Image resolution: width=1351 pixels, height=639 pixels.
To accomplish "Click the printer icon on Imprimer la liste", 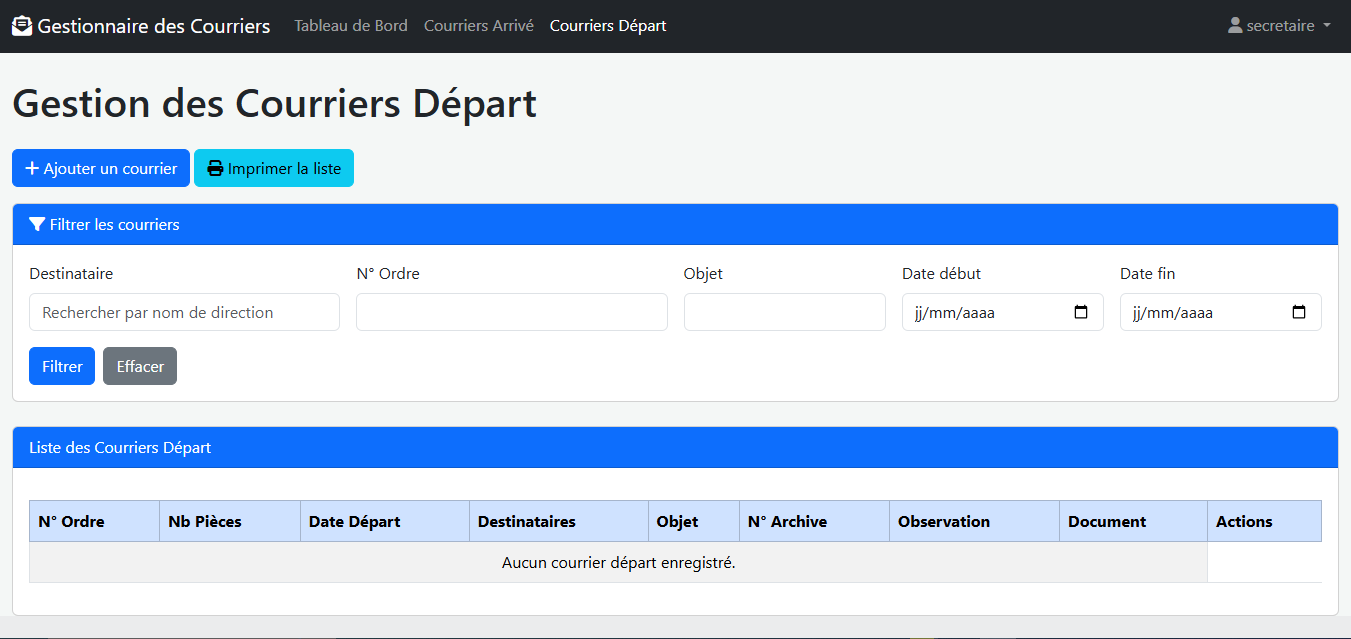I will click(x=215, y=168).
